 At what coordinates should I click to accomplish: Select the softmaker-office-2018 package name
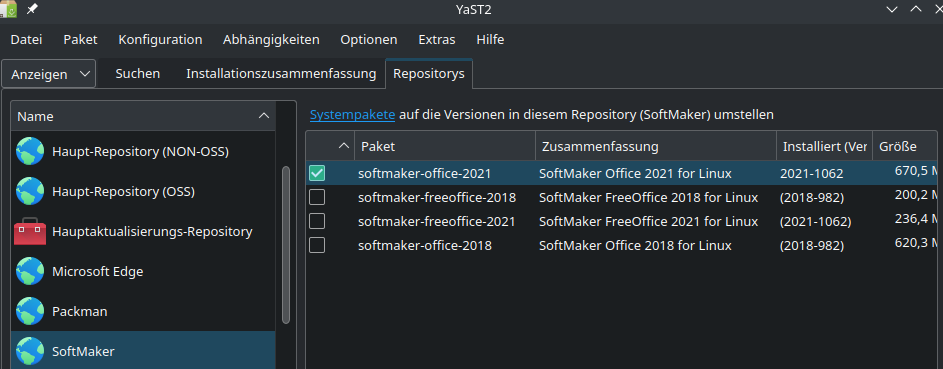coord(425,245)
